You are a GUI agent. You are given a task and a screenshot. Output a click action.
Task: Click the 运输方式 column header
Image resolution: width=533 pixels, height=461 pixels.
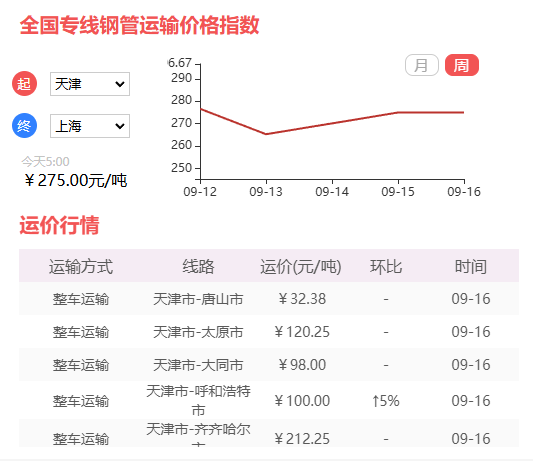tap(81, 267)
